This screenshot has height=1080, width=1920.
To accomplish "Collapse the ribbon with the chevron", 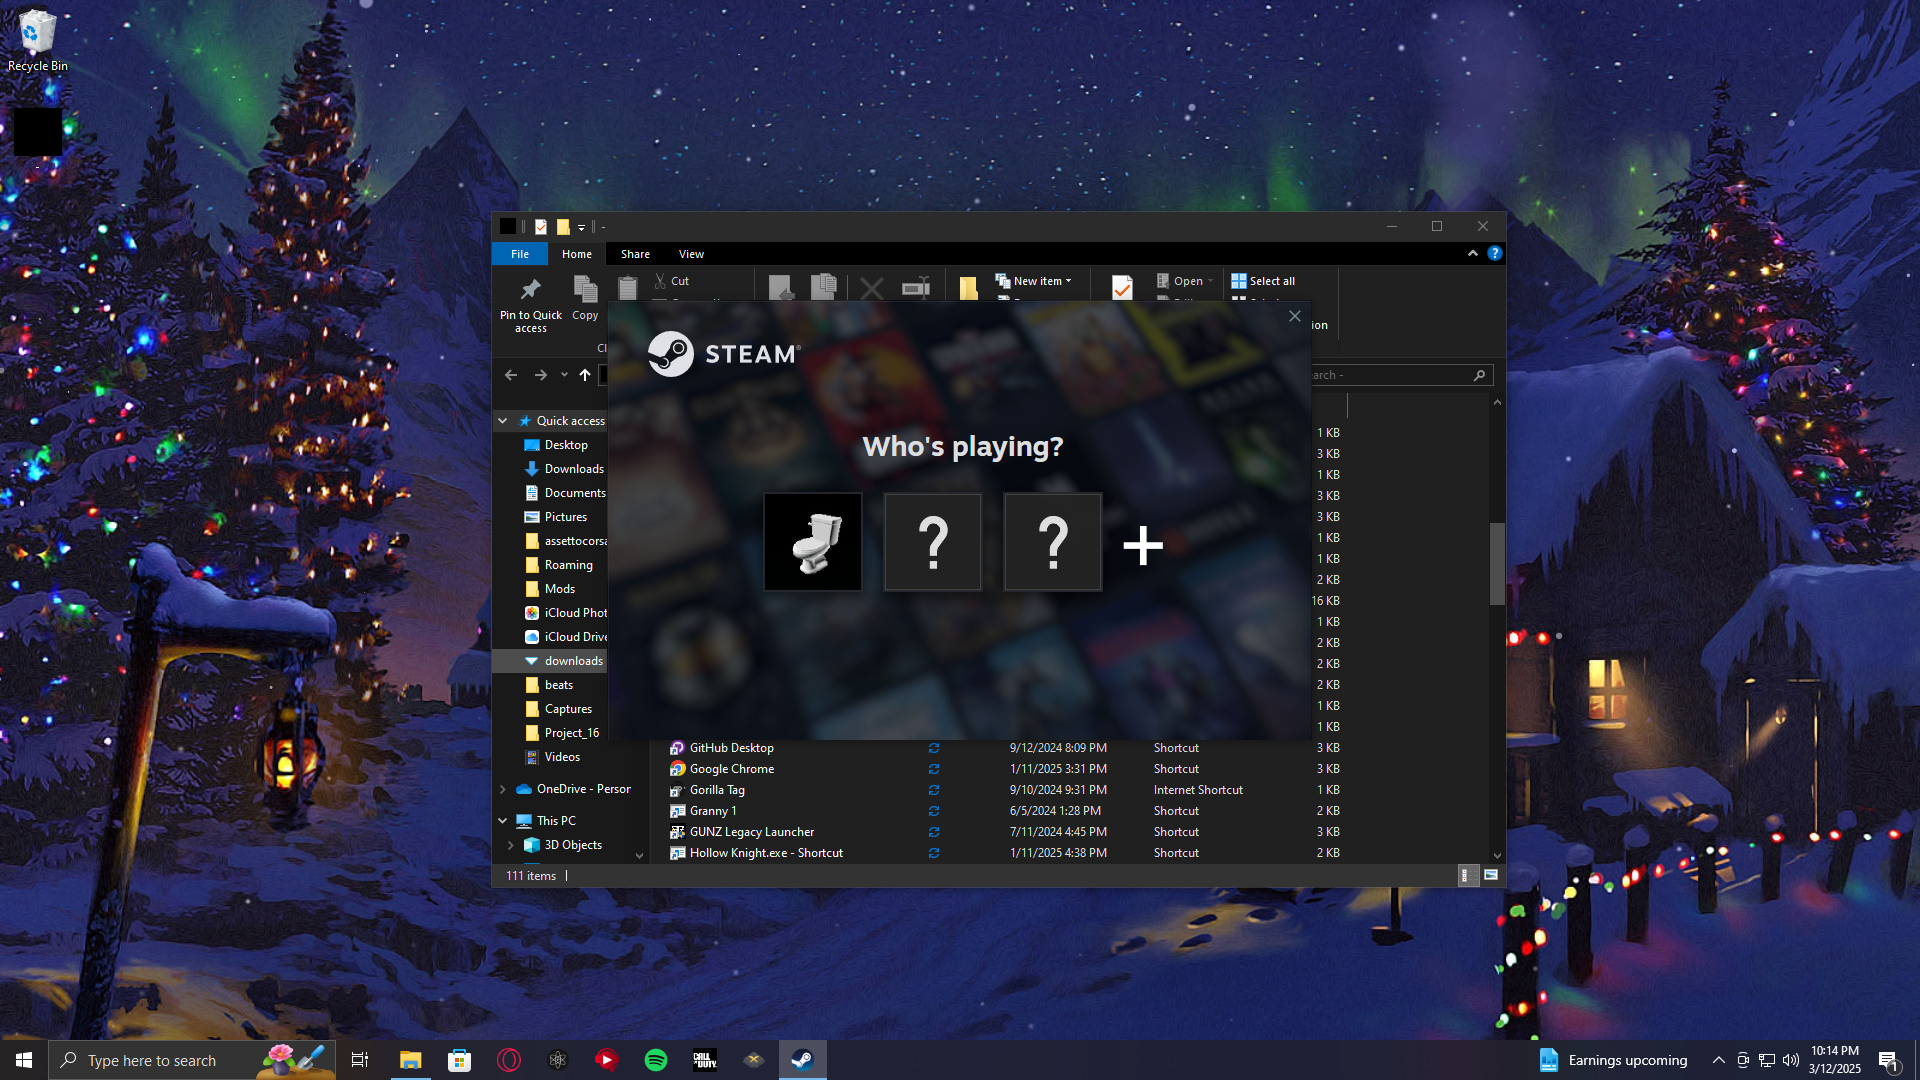I will click(1473, 254).
